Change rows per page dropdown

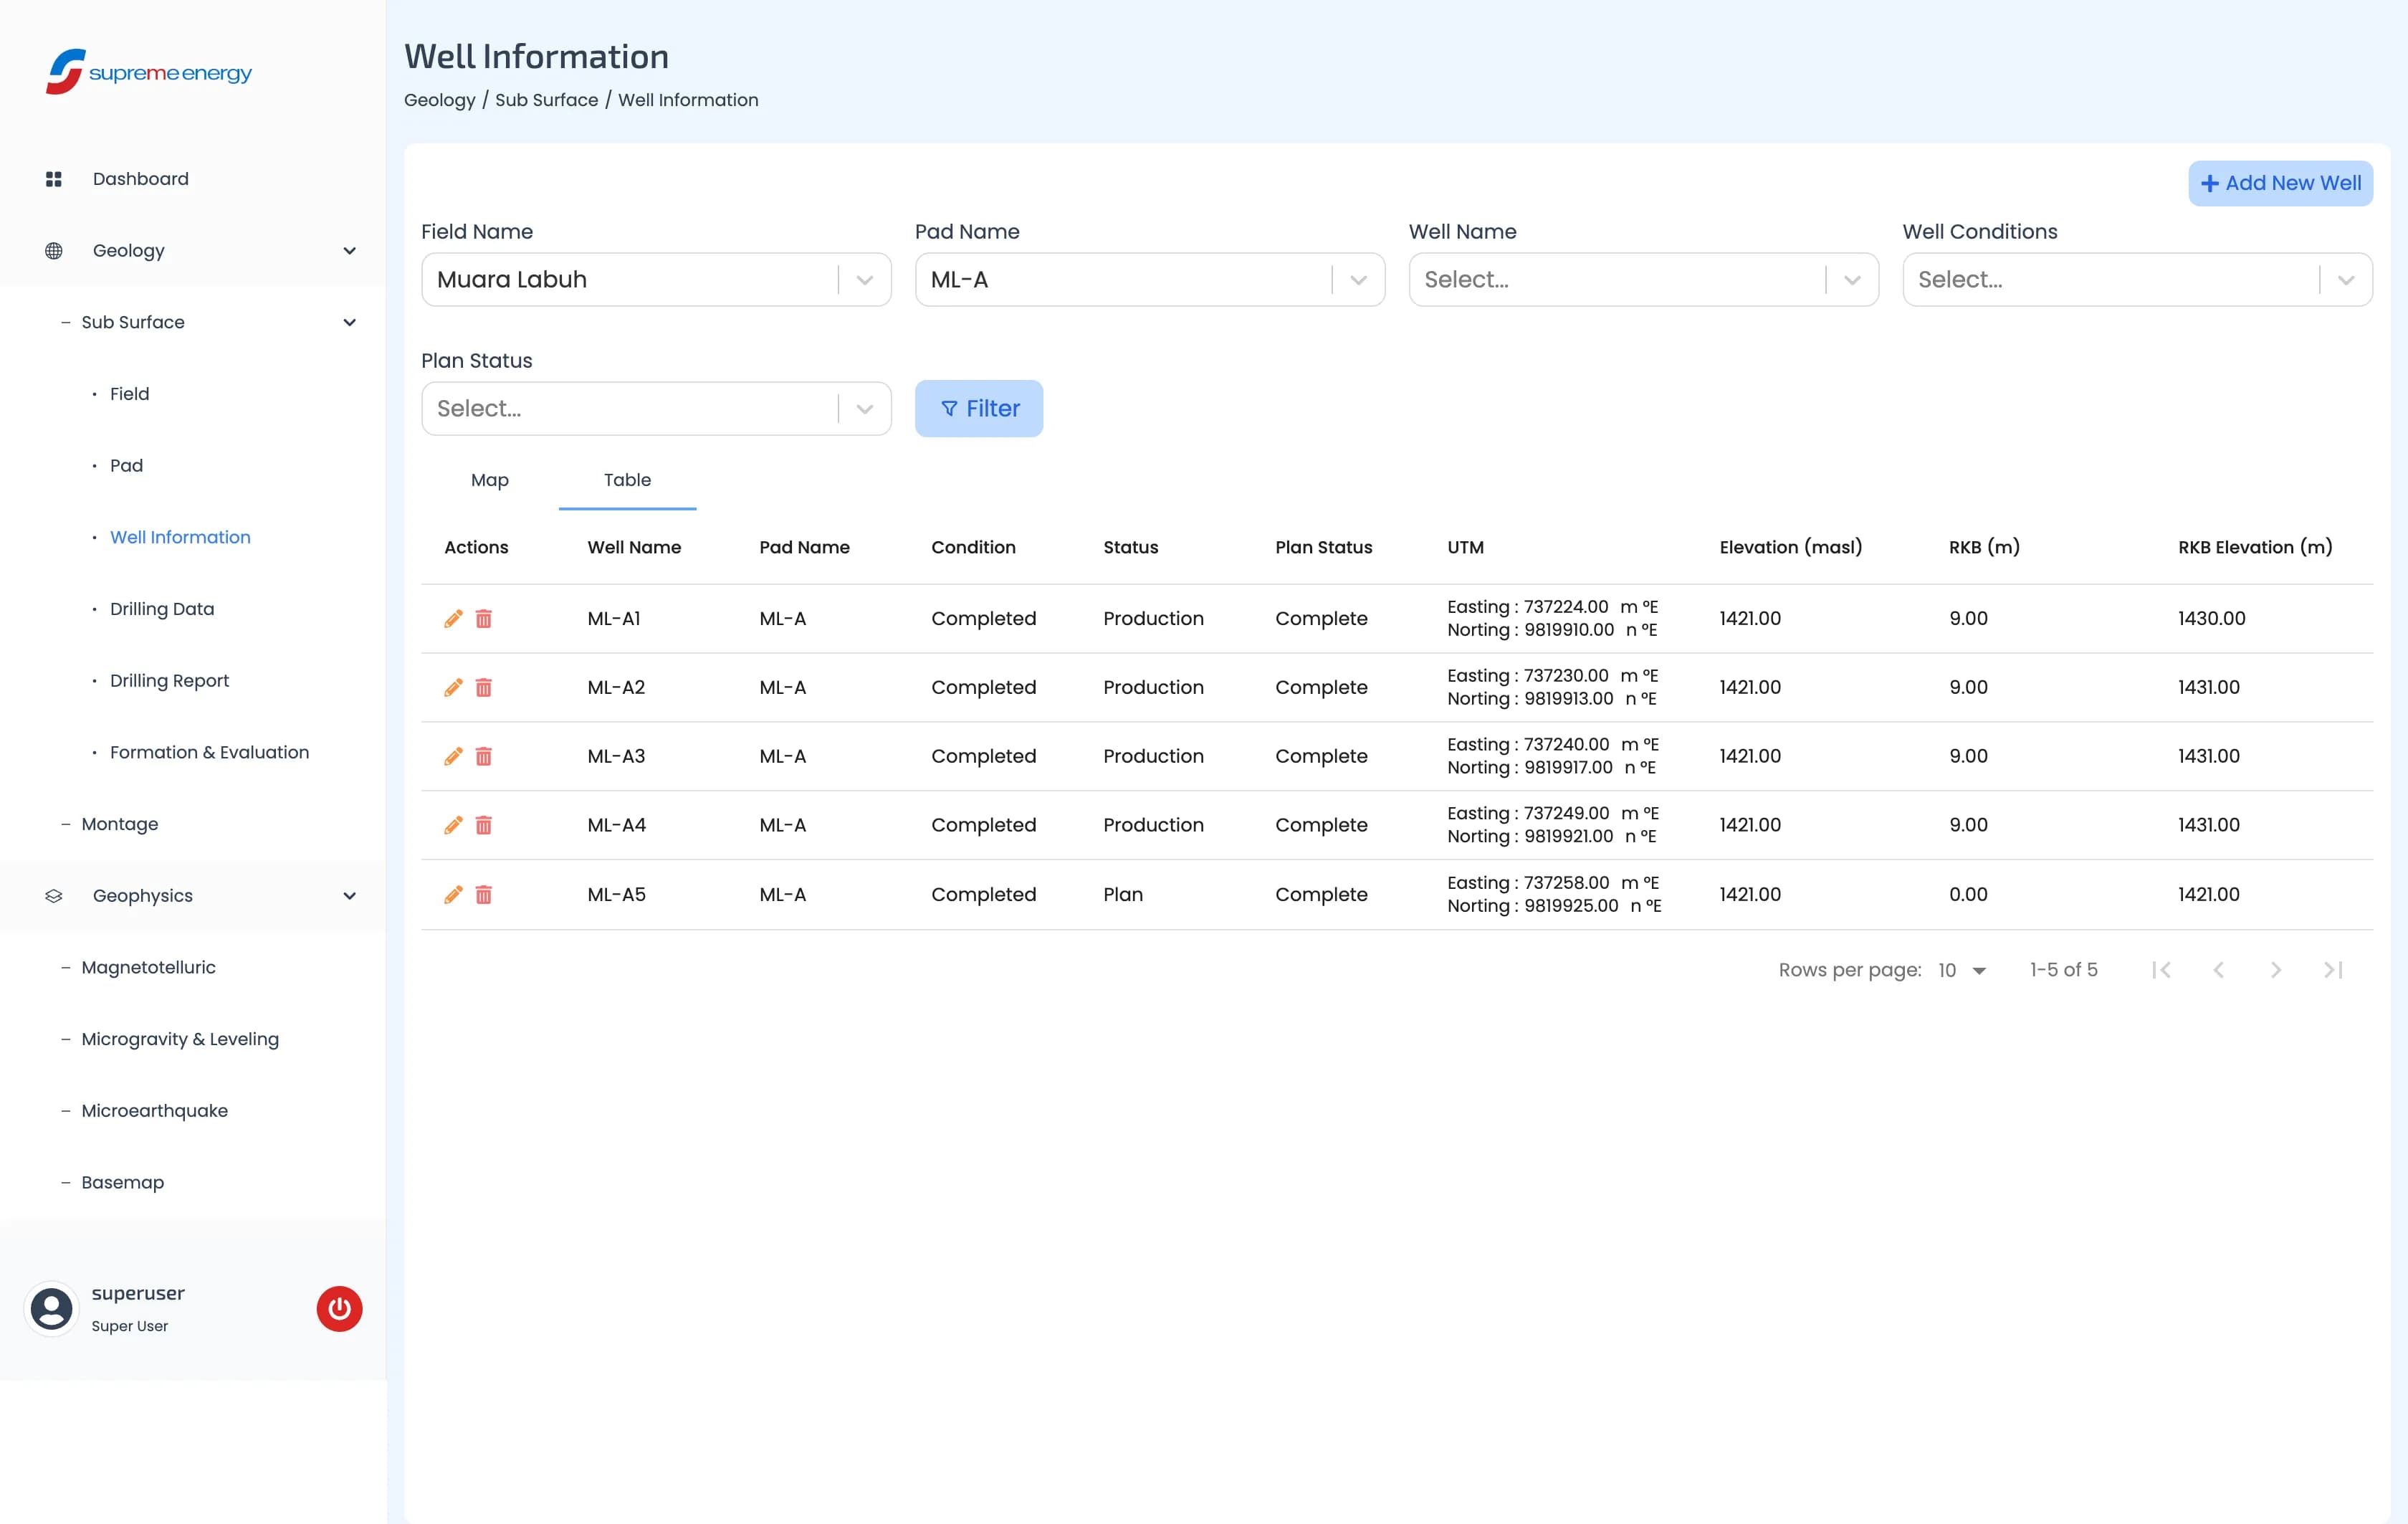click(x=1961, y=970)
